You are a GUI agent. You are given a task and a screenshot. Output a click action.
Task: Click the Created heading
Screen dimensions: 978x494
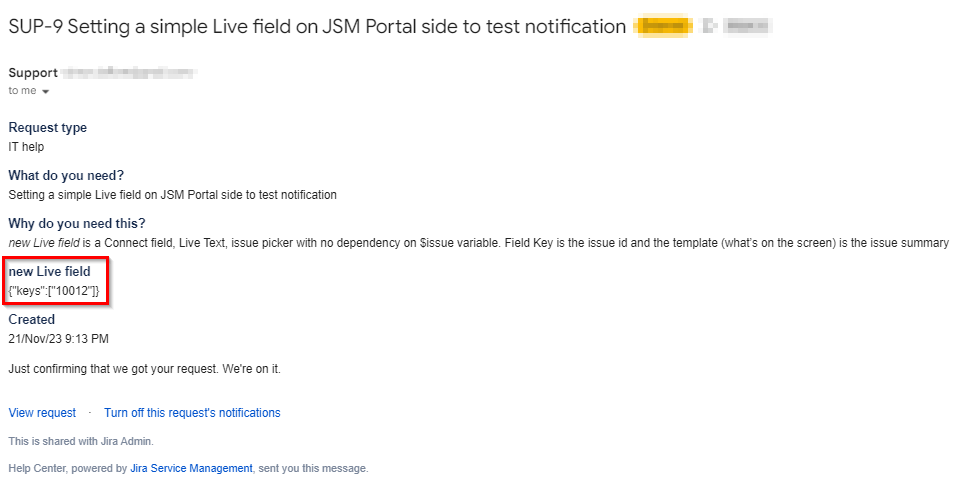coord(32,320)
